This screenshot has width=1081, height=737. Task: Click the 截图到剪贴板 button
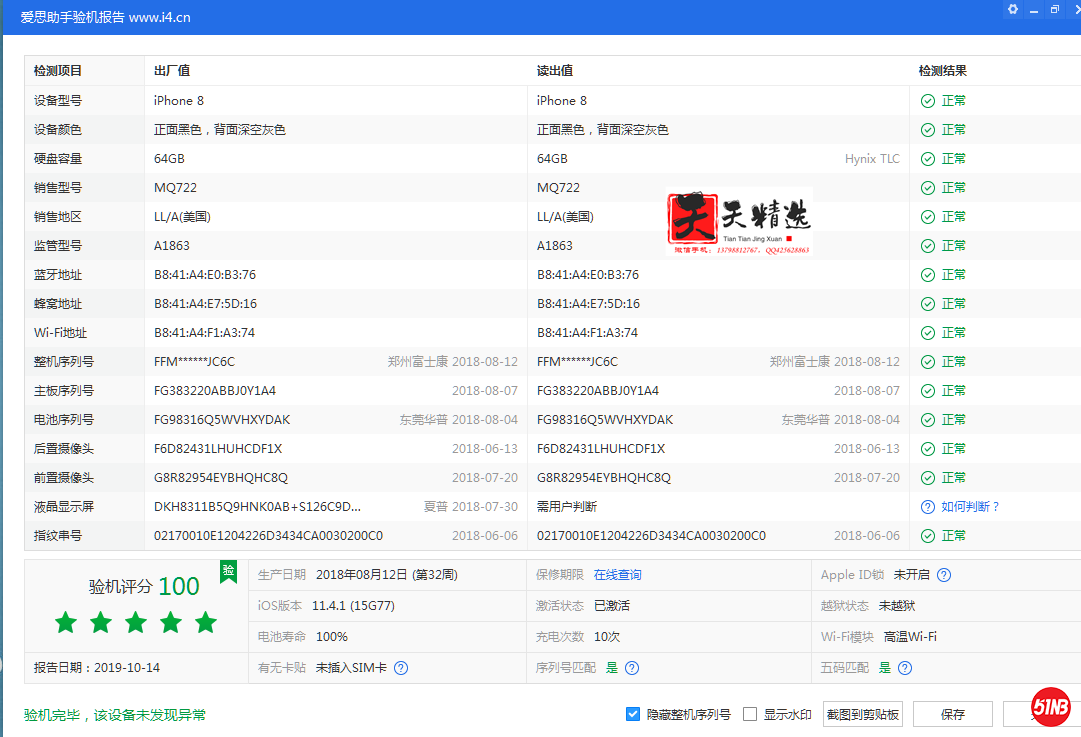862,713
